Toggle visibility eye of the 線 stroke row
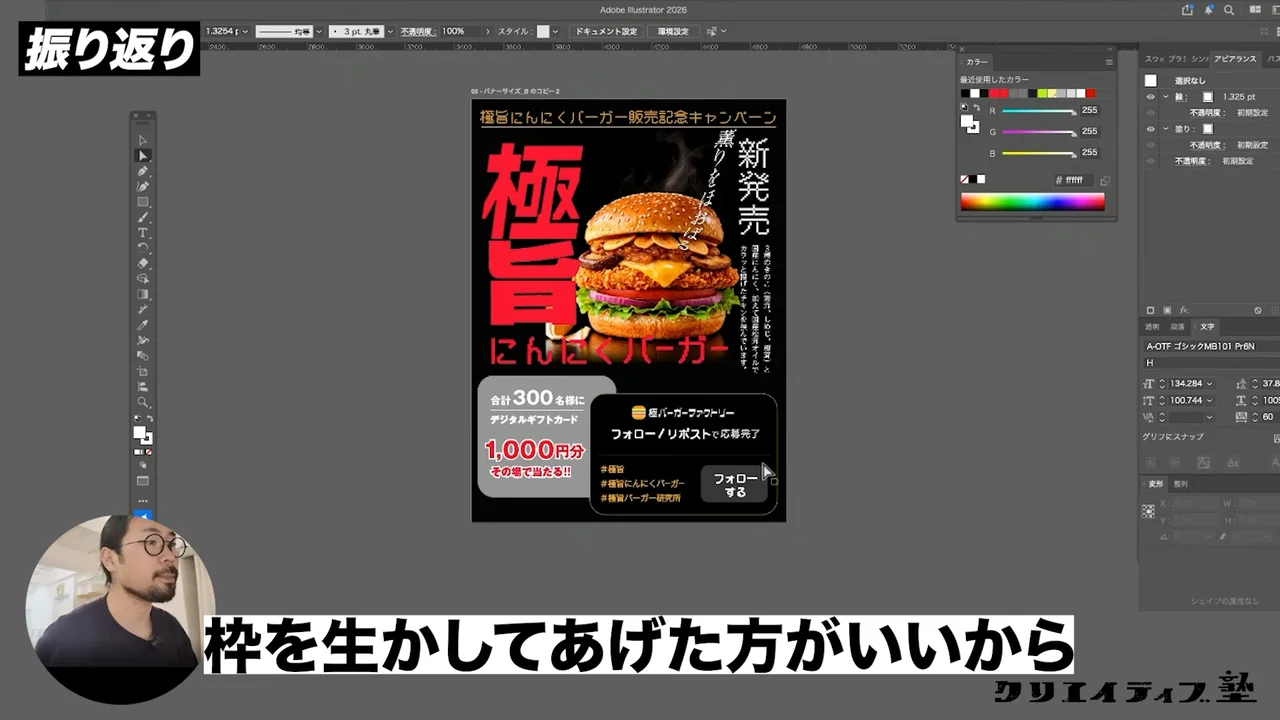The height and width of the screenshot is (720, 1280). coord(1150,97)
